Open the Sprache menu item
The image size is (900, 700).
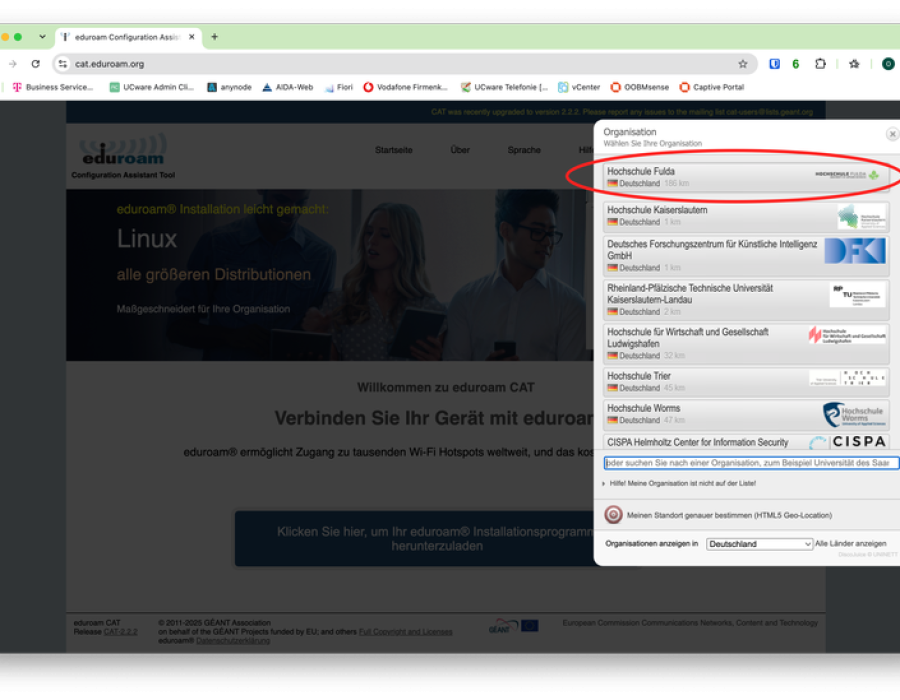(524, 150)
